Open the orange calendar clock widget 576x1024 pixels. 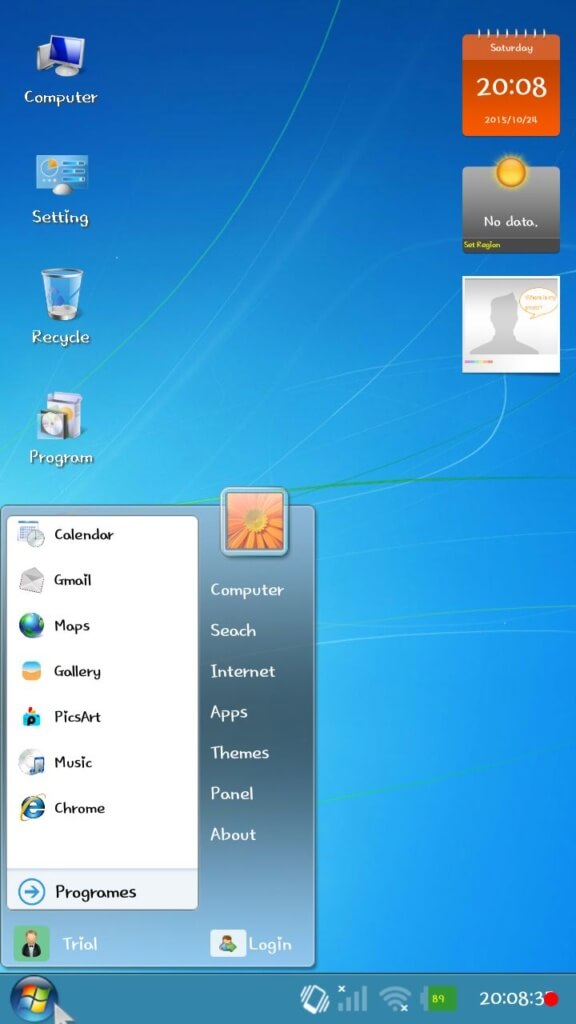(x=511, y=84)
